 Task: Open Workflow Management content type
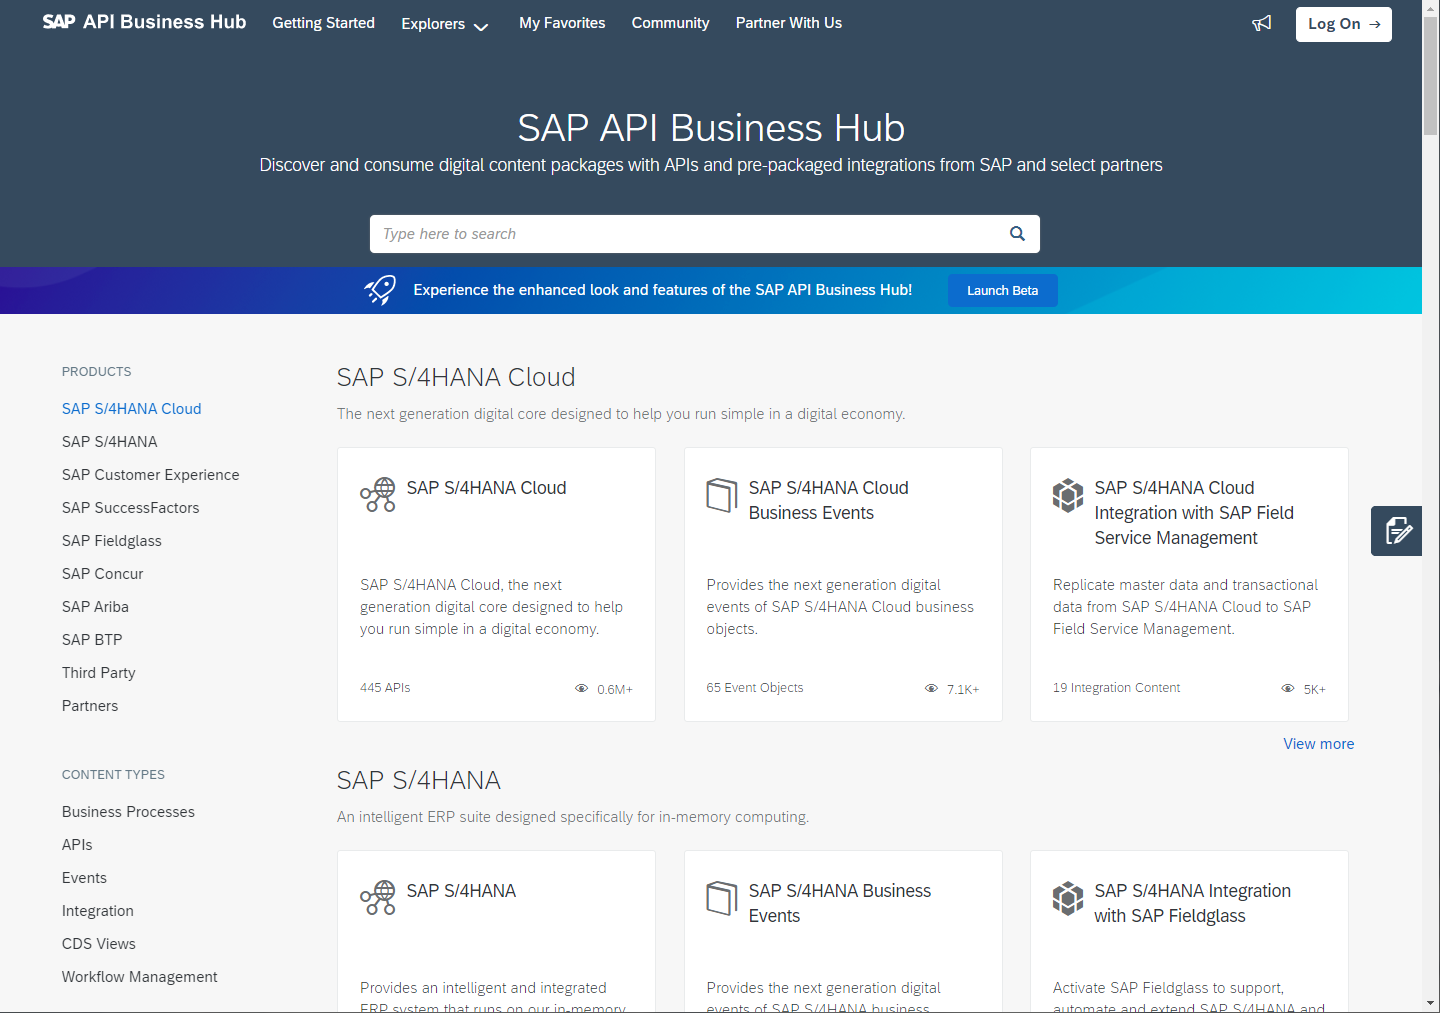(140, 977)
